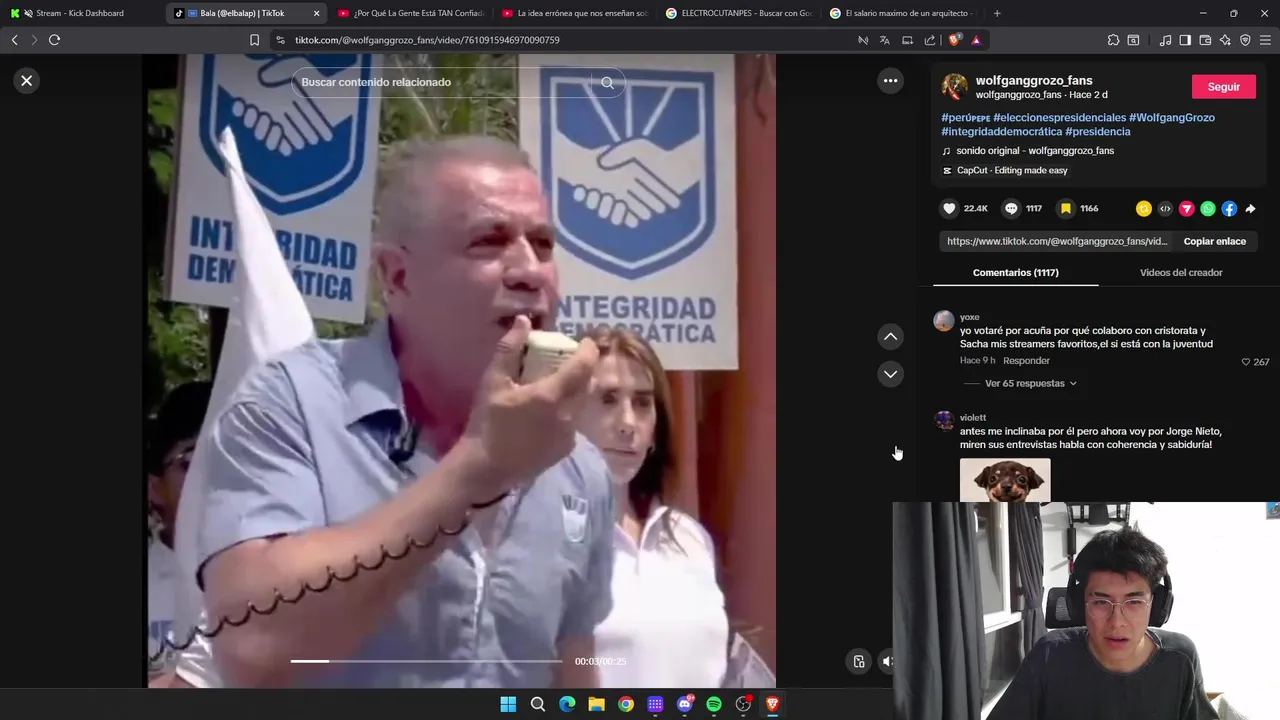Save video with the bookmark icon

[1066, 209]
